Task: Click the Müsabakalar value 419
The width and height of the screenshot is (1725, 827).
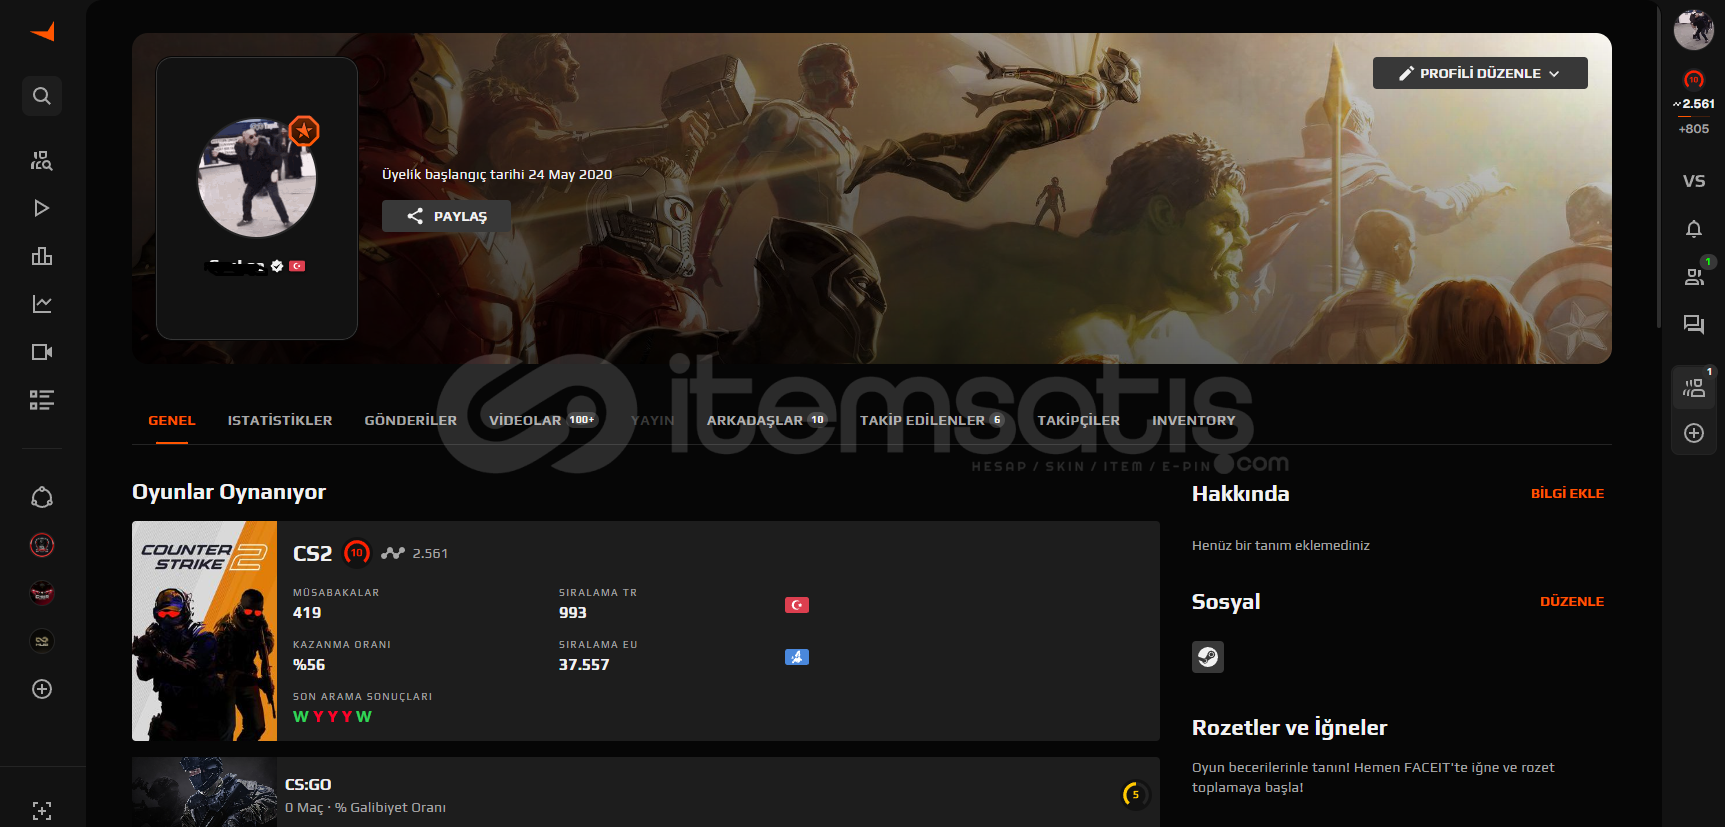Action: (x=307, y=613)
